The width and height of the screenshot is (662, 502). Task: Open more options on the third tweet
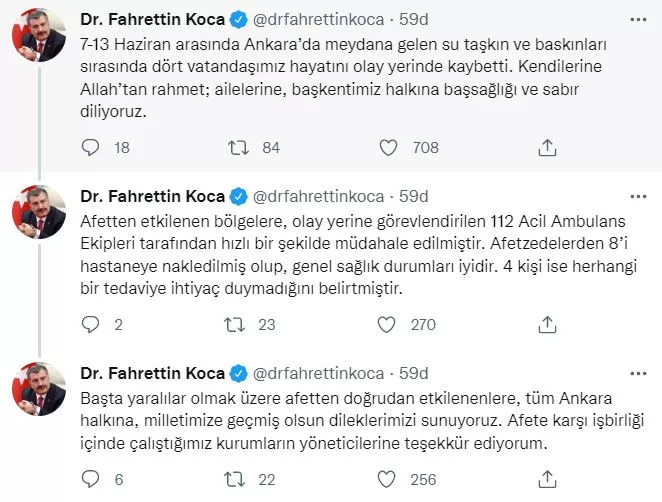coord(637,372)
